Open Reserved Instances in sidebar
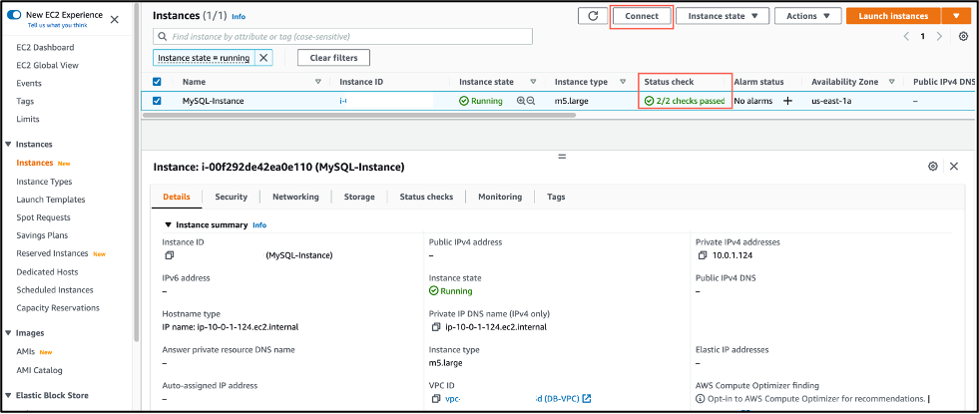The width and height of the screenshot is (979, 414). tap(52, 254)
